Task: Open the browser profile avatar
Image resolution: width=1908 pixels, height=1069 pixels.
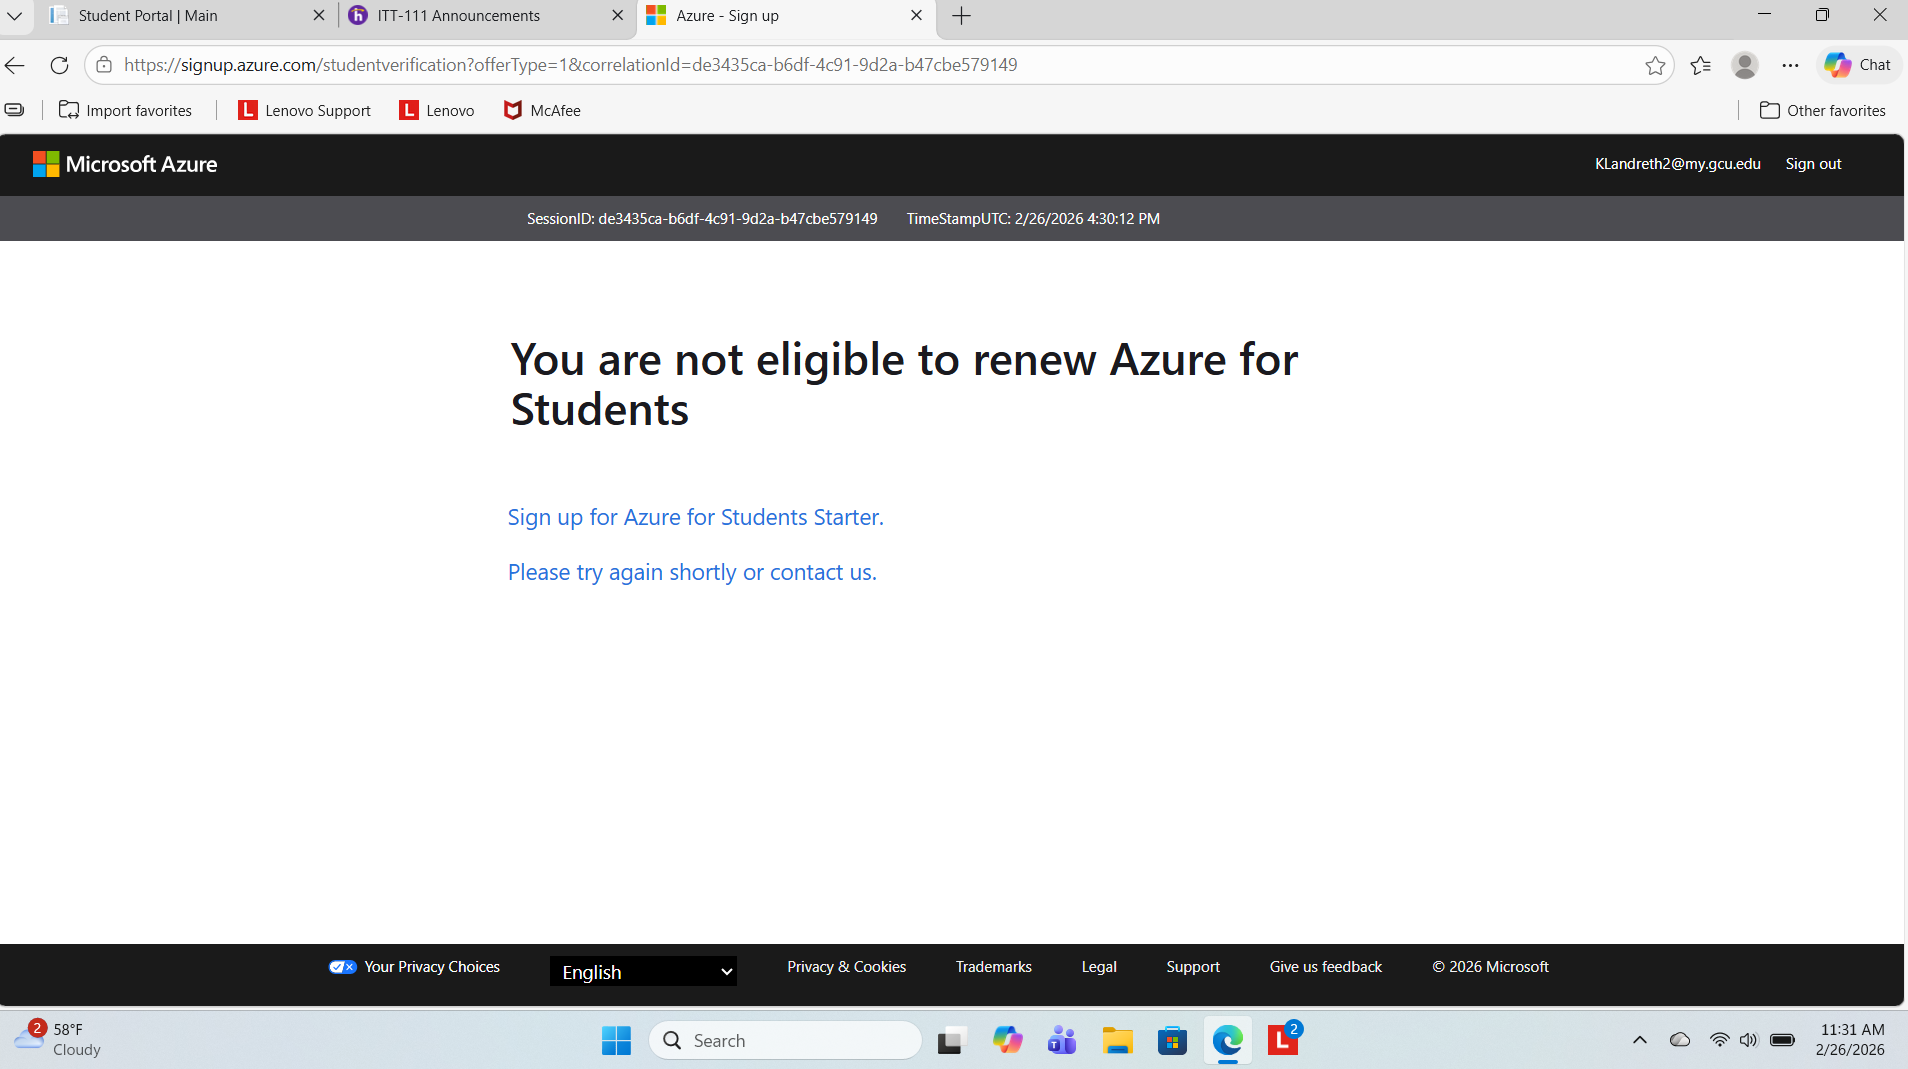Action: (x=1745, y=65)
